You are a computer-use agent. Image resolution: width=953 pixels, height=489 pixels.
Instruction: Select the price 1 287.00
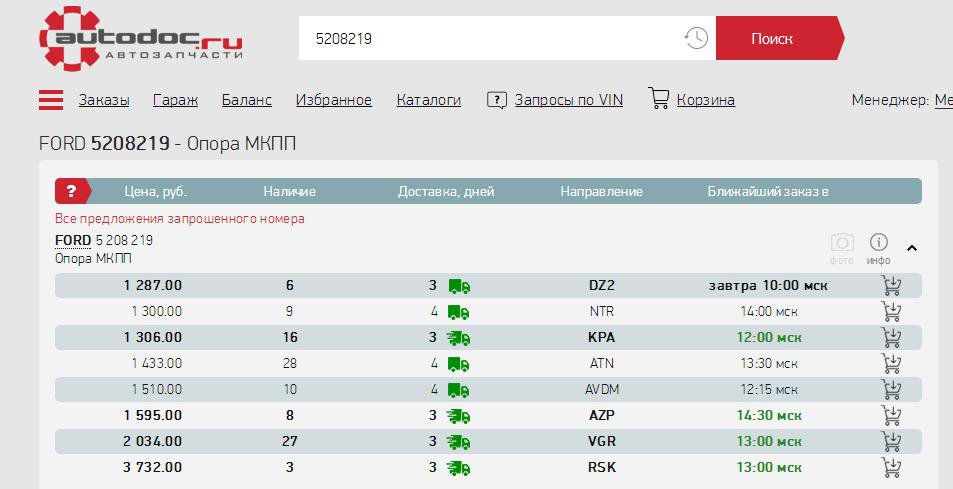tap(153, 286)
